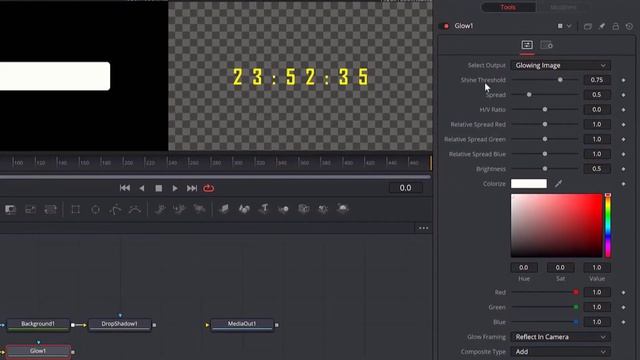Switch to Tools tab in inspector
The height and width of the screenshot is (360, 640).
(x=508, y=7)
